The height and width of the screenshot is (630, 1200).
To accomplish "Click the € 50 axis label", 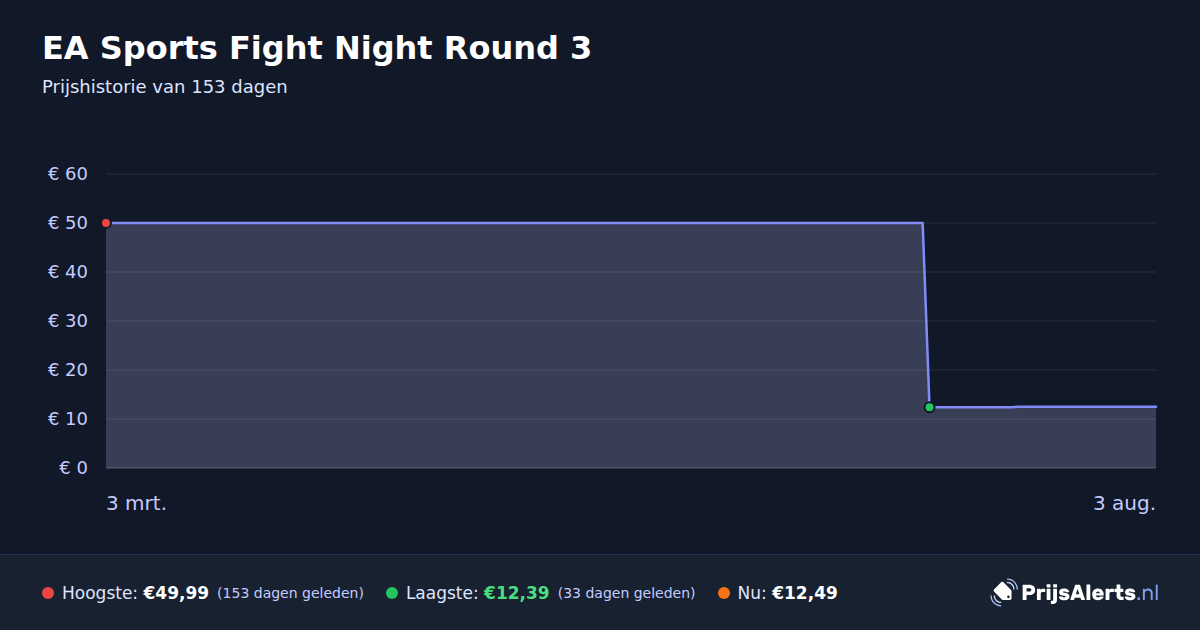I will tap(68, 223).
